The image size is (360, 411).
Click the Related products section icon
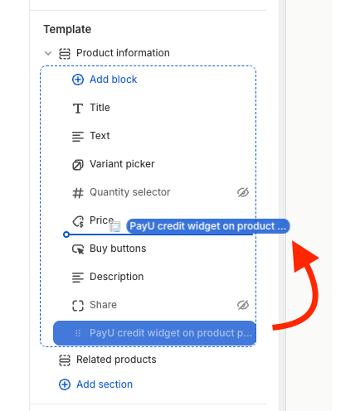[65, 360]
